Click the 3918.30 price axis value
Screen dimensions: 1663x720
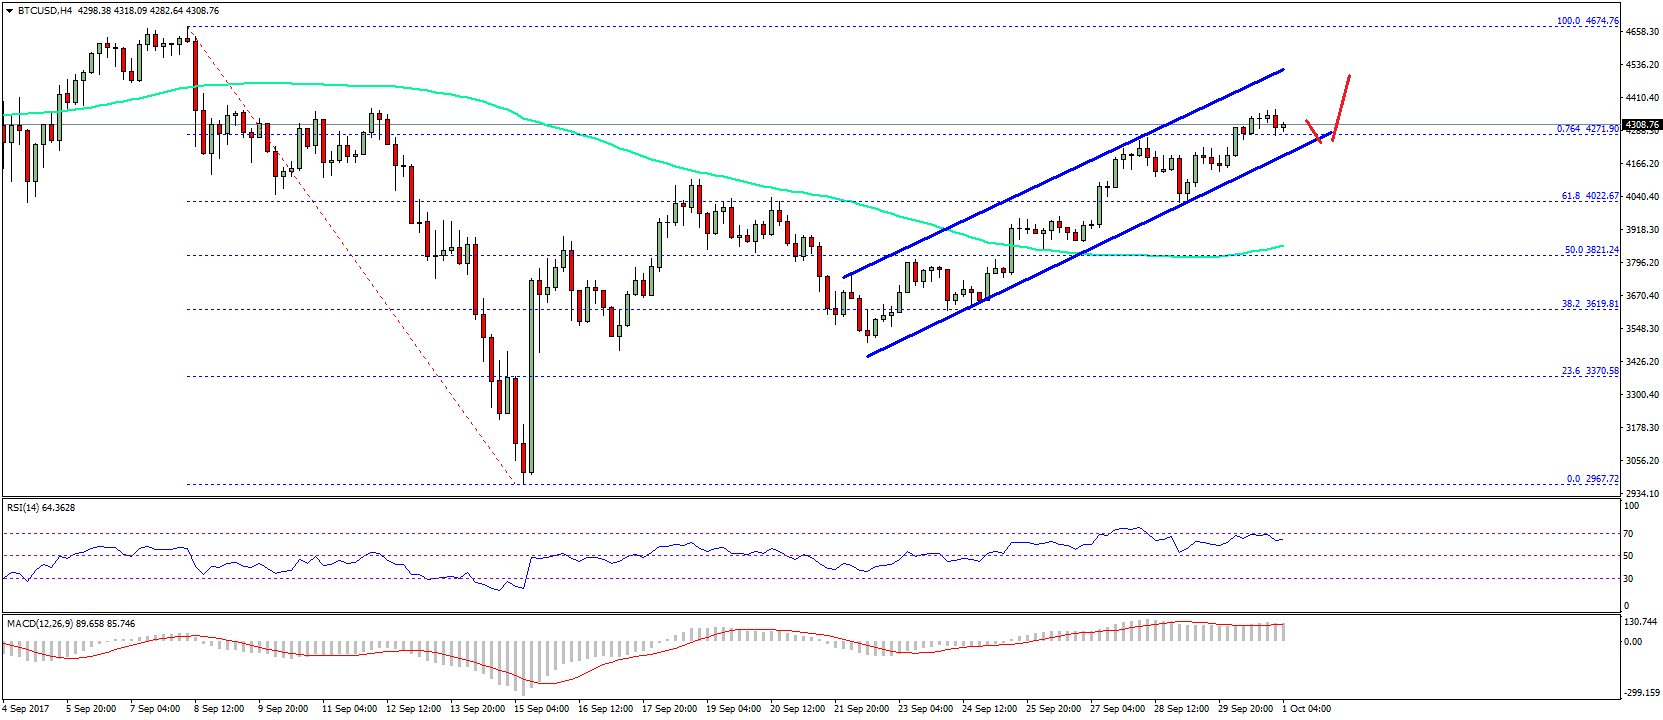click(1642, 230)
